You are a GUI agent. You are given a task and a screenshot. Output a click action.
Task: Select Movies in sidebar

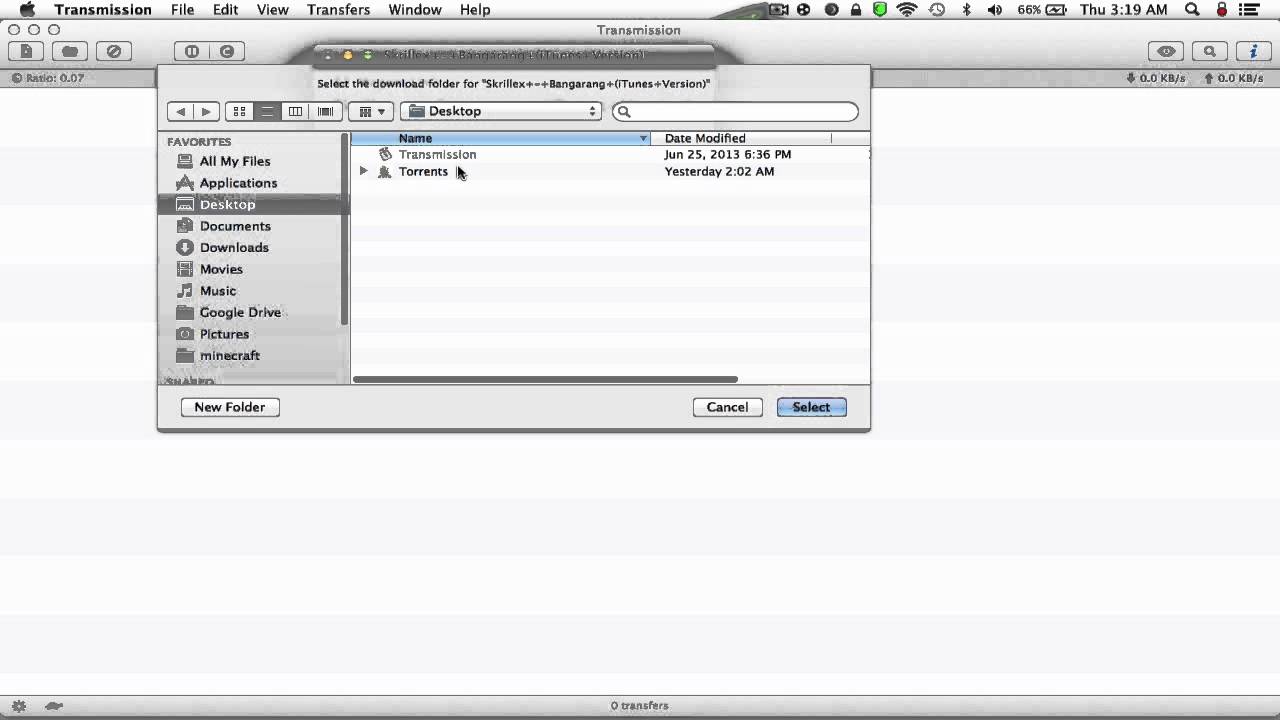point(221,269)
